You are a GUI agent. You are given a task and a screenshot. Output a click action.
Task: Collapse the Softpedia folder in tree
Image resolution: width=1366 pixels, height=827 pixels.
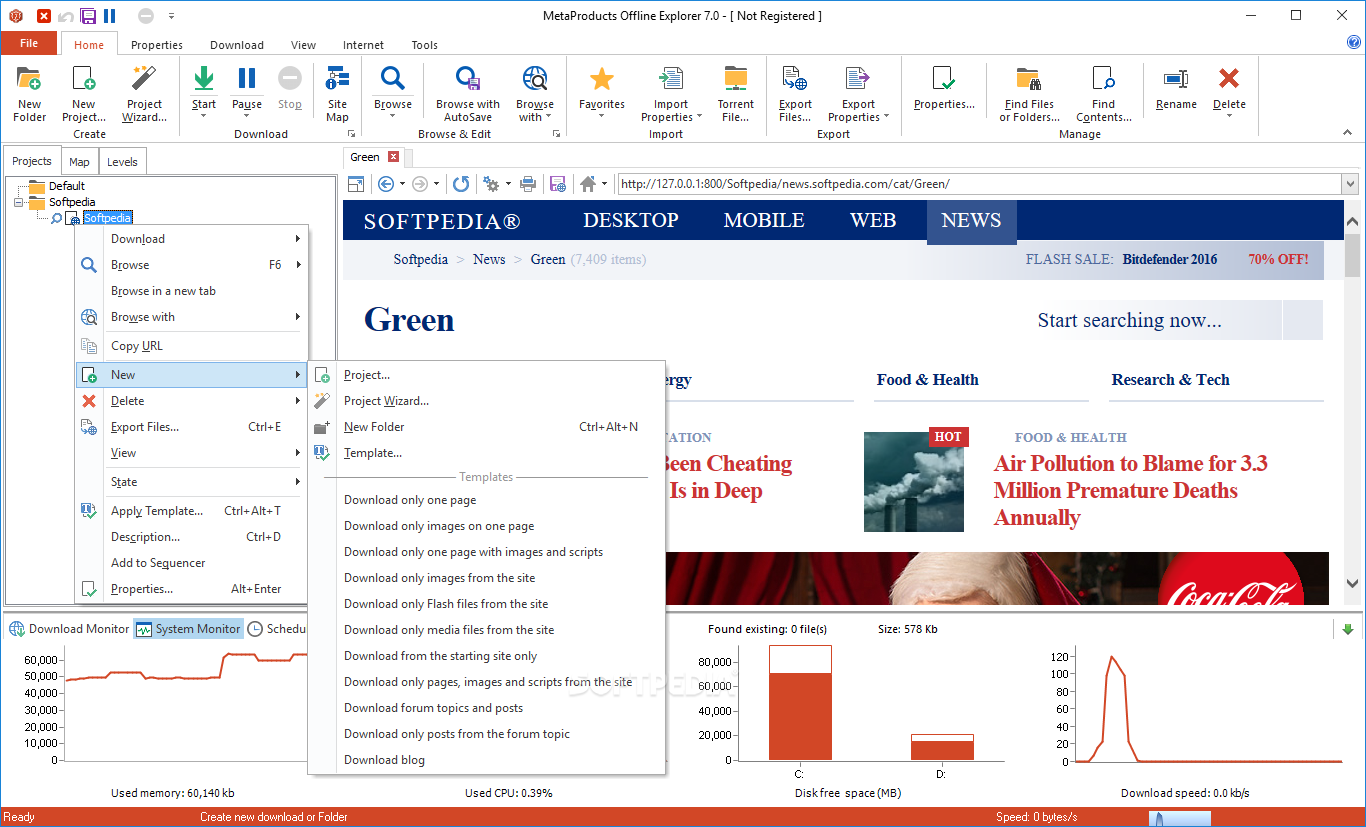click(18, 202)
